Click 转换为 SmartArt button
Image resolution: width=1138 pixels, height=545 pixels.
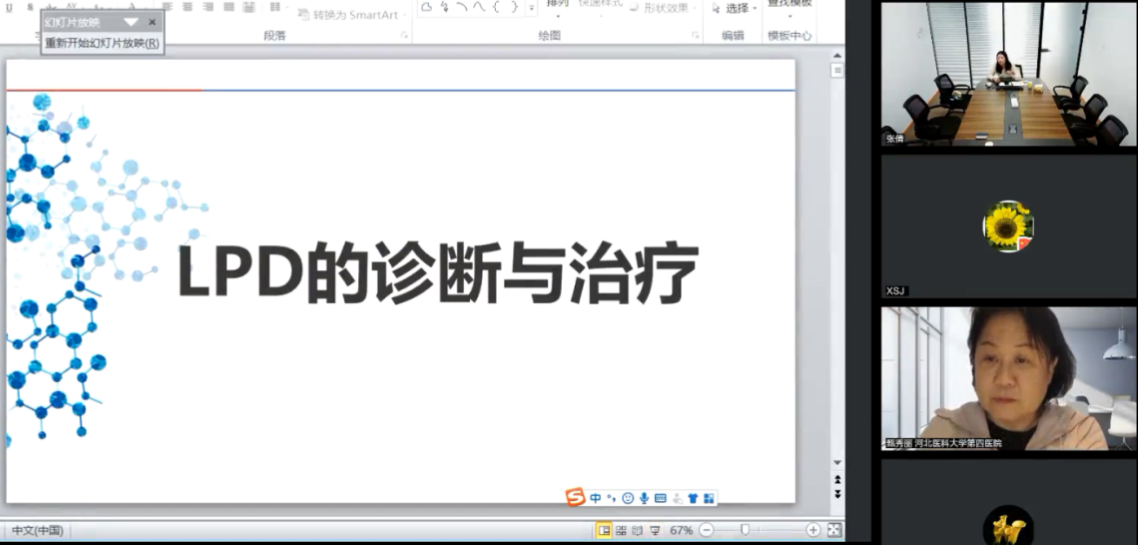tap(348, 15)
